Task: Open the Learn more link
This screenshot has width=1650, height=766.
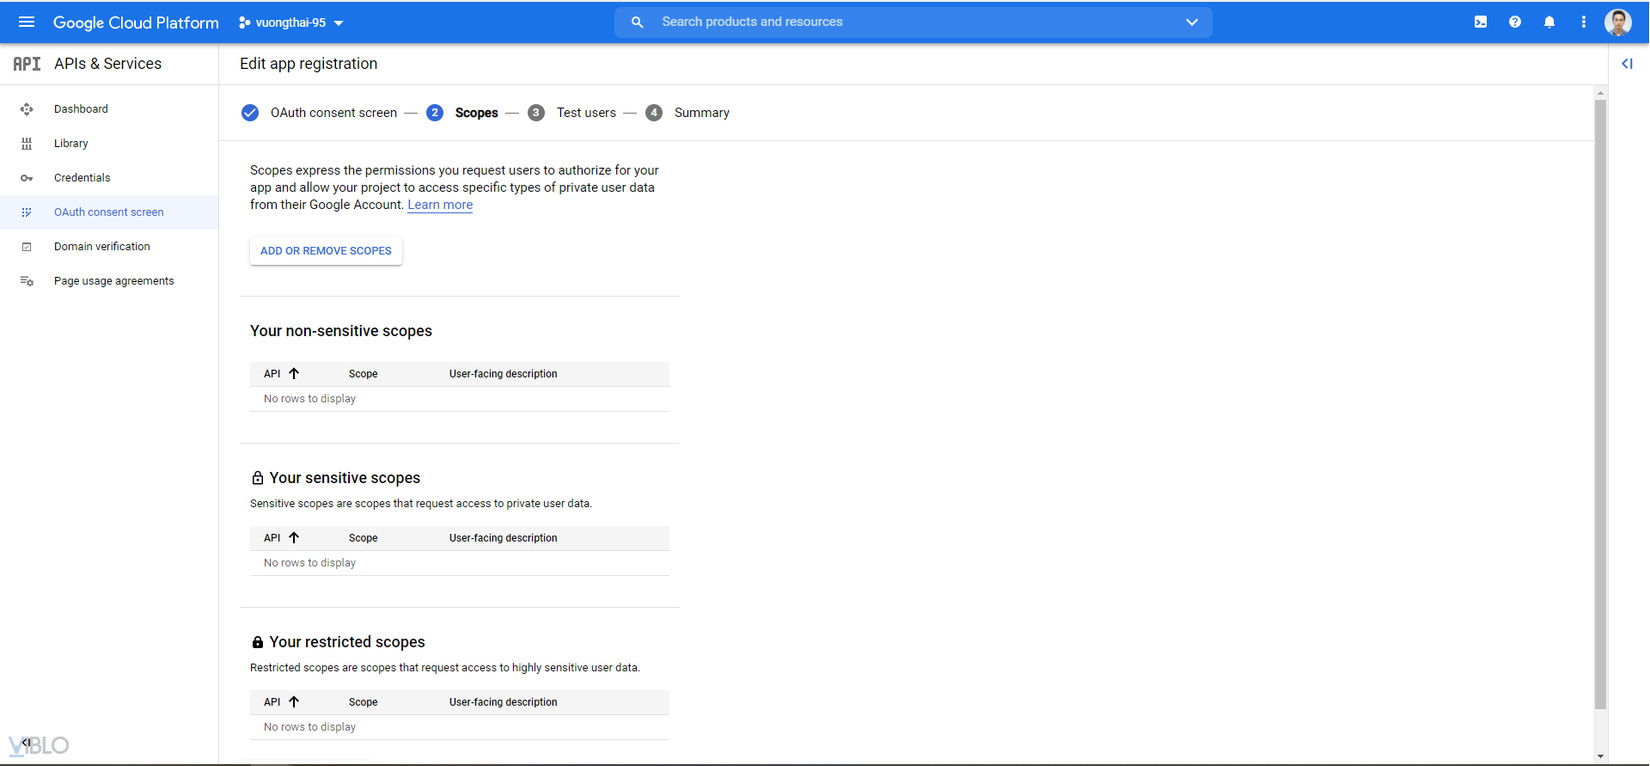Action: (440, 205)
